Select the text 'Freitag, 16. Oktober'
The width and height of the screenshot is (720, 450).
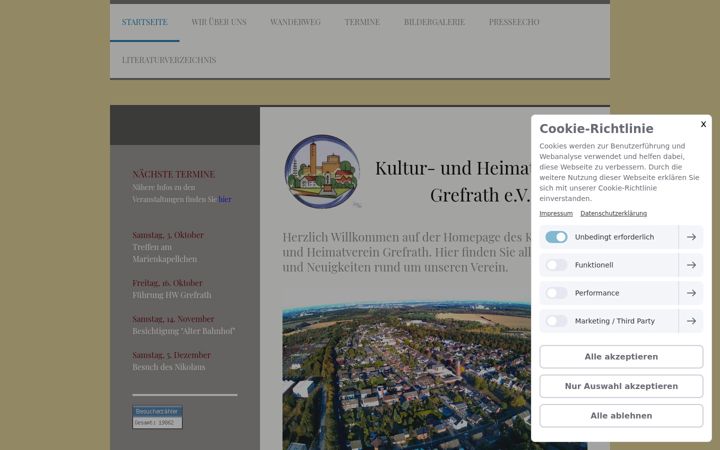(167, 283)
